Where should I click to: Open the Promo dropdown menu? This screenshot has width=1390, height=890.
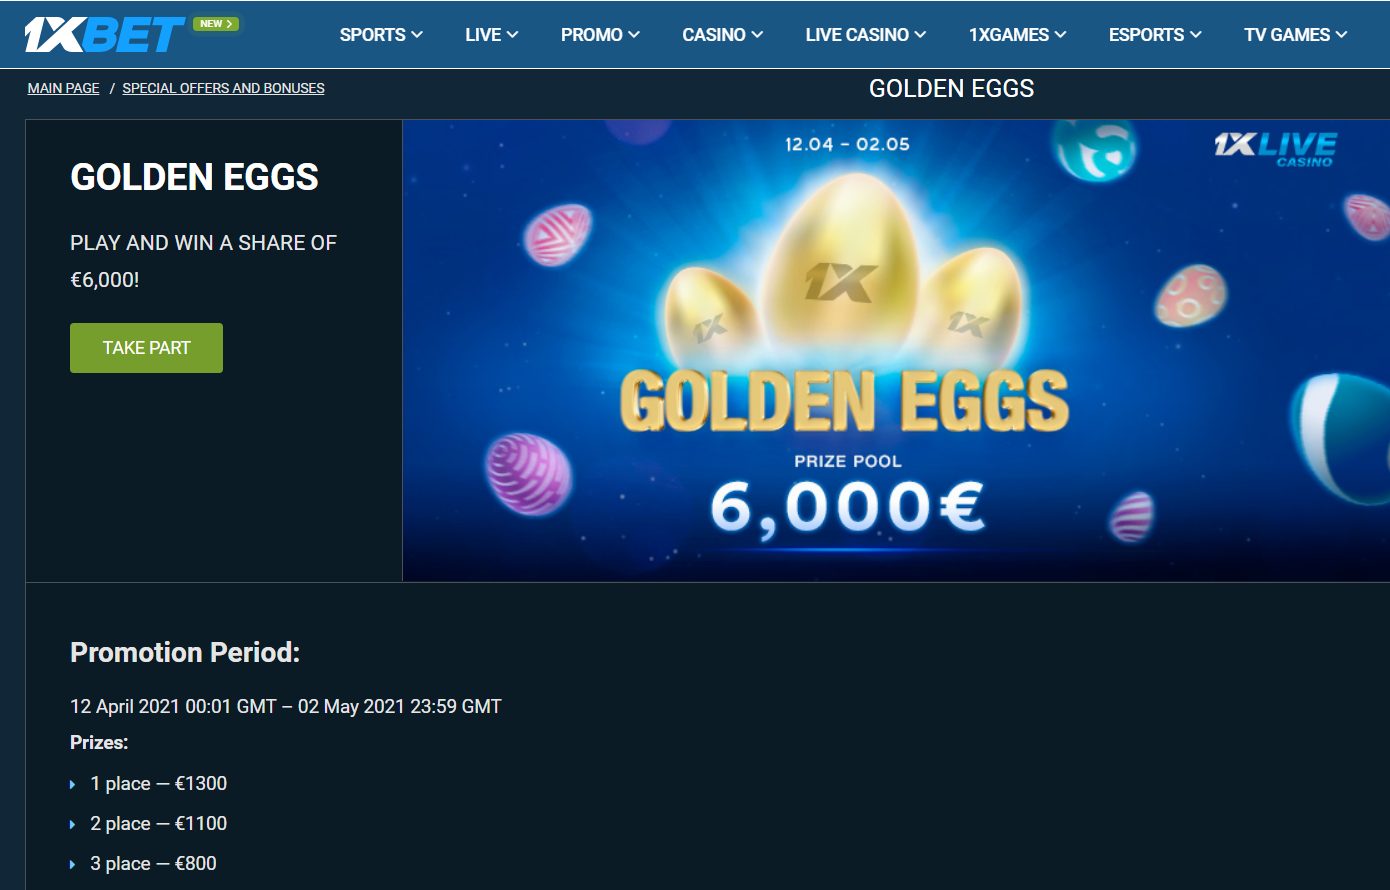600,34
